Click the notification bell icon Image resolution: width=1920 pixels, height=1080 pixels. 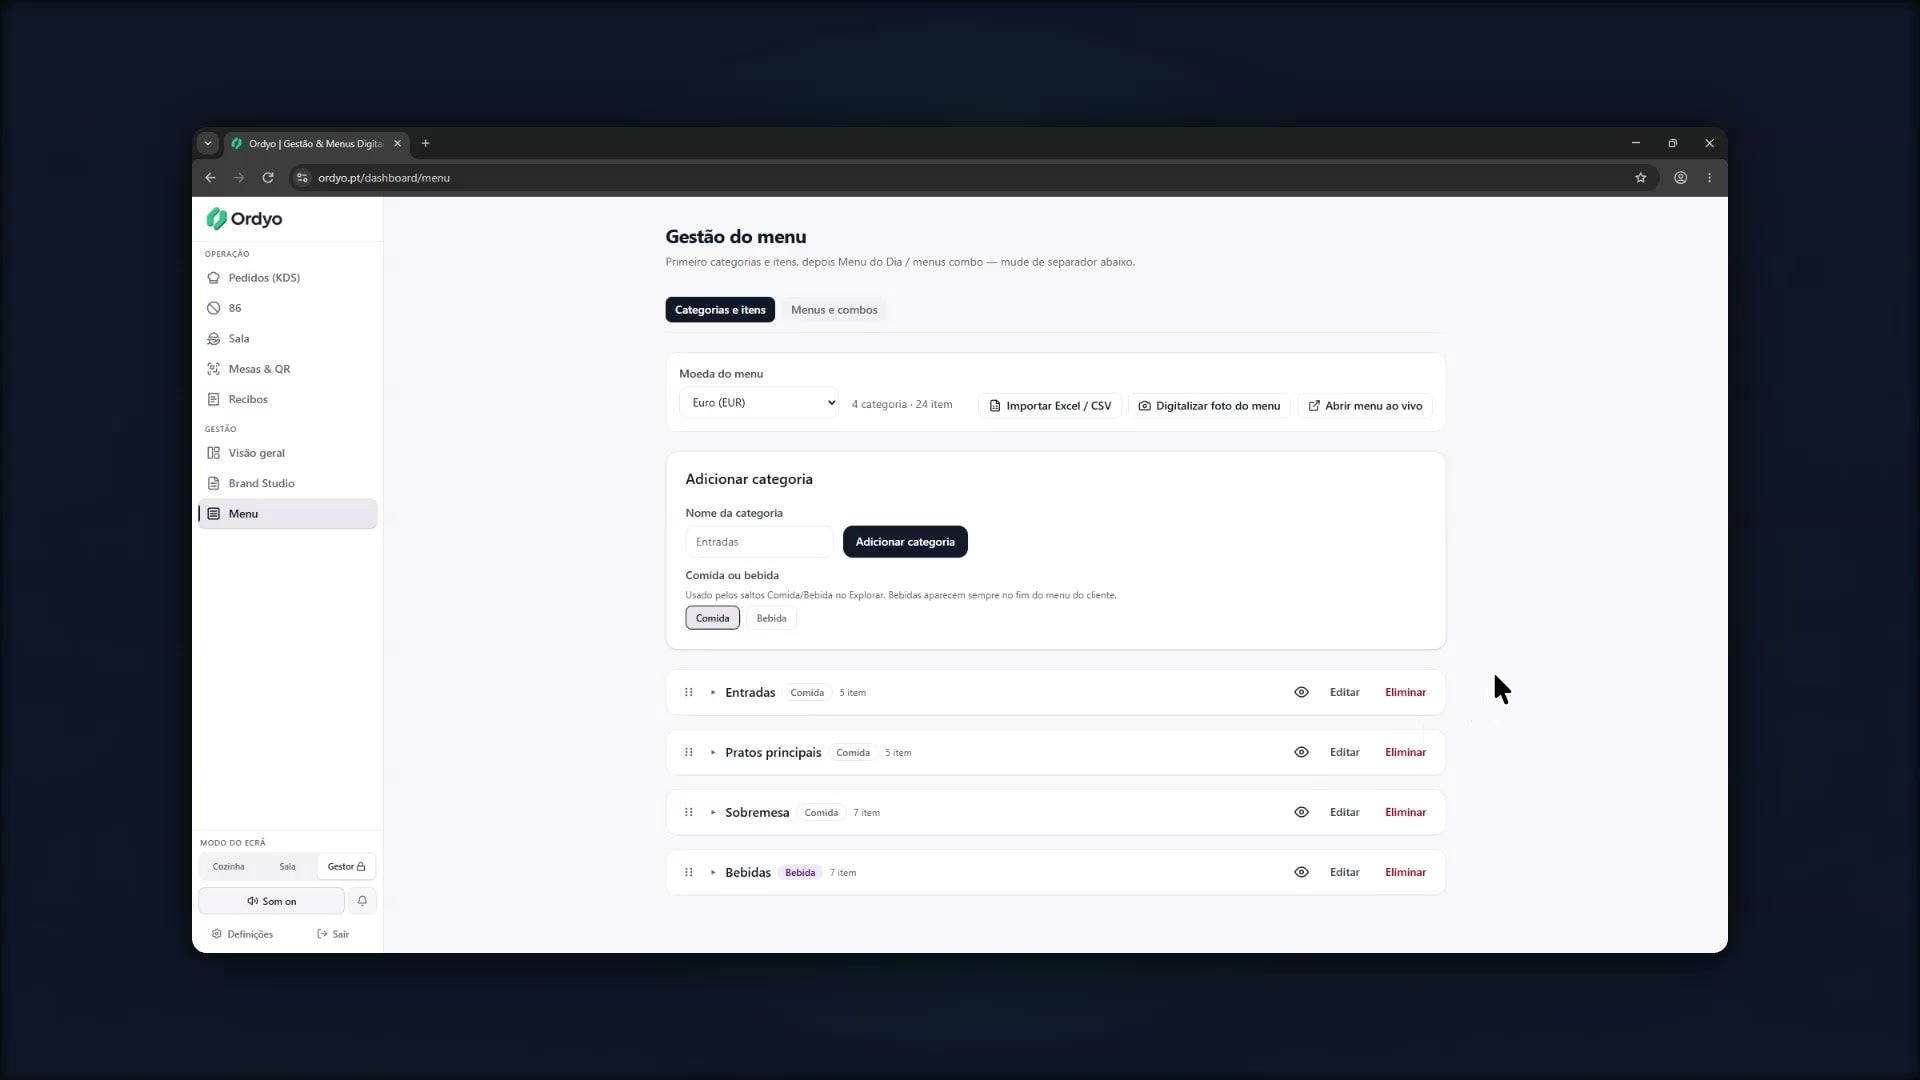362,901
